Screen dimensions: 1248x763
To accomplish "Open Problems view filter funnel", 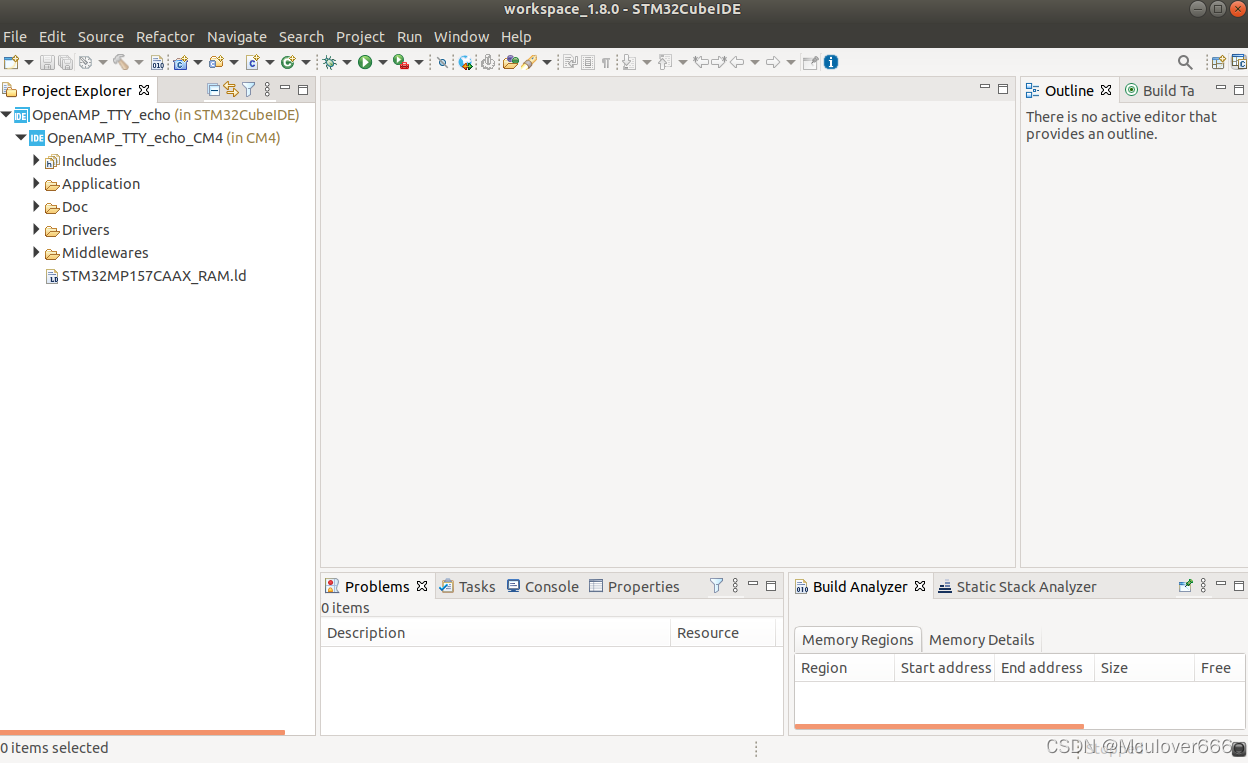I will 716,585.
